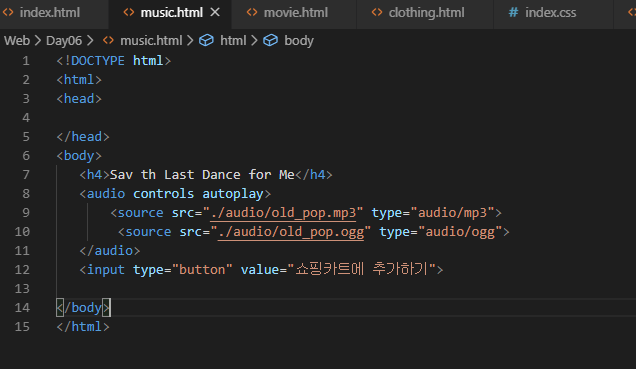Click the html breadcrumb cube icon
Viewport: 636px width, 369px height.
(206, 41)
